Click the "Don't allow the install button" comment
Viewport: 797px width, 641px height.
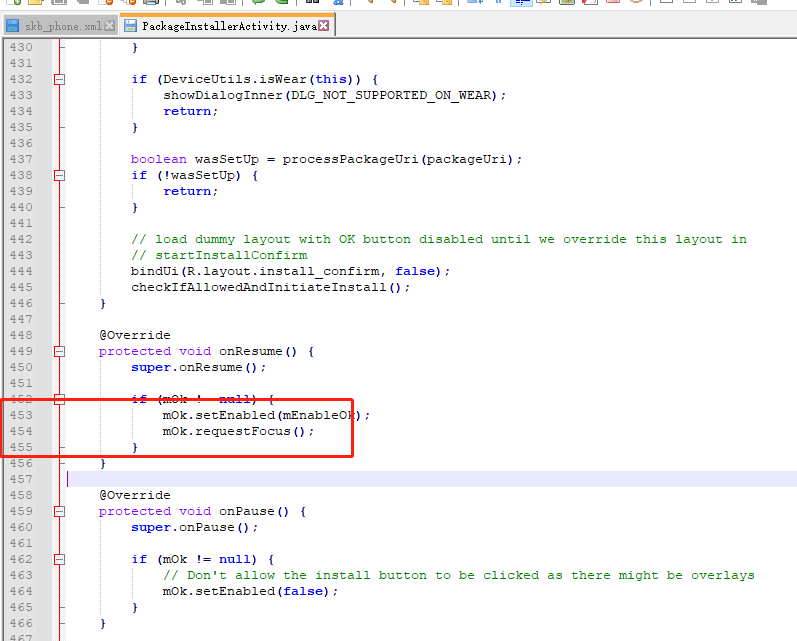coord(458,575)
